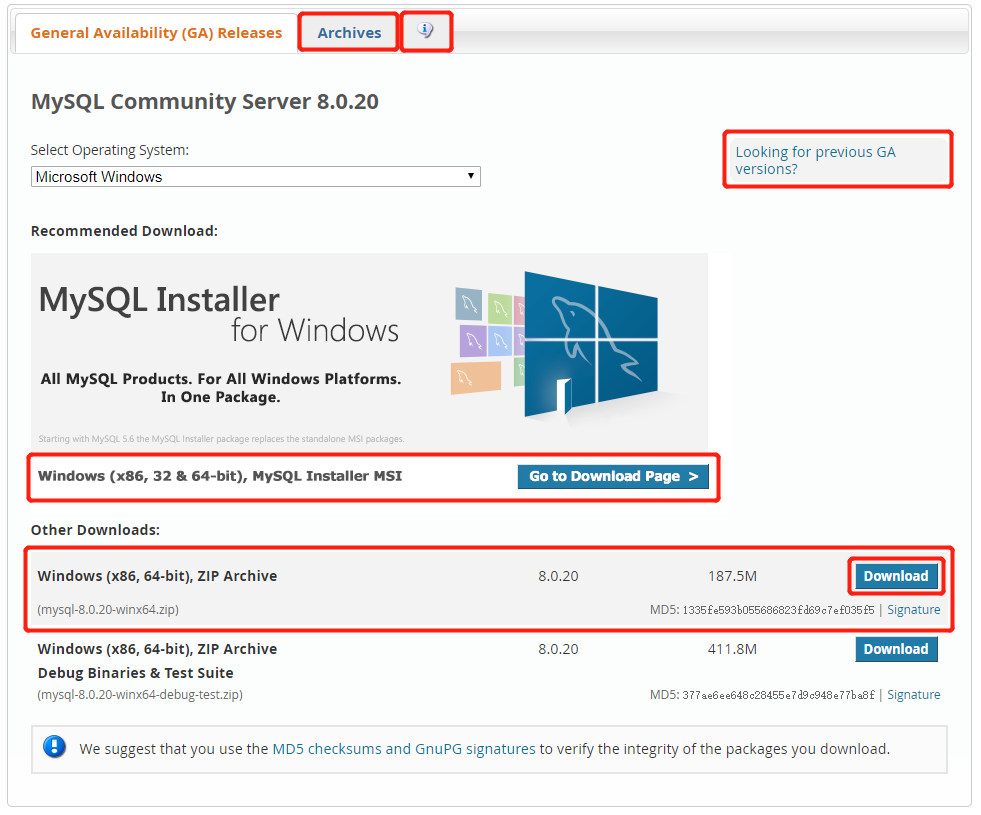Click MD5 hash 377ae6ee648c28455e7d9c948e77ba8f

(778, 695)
